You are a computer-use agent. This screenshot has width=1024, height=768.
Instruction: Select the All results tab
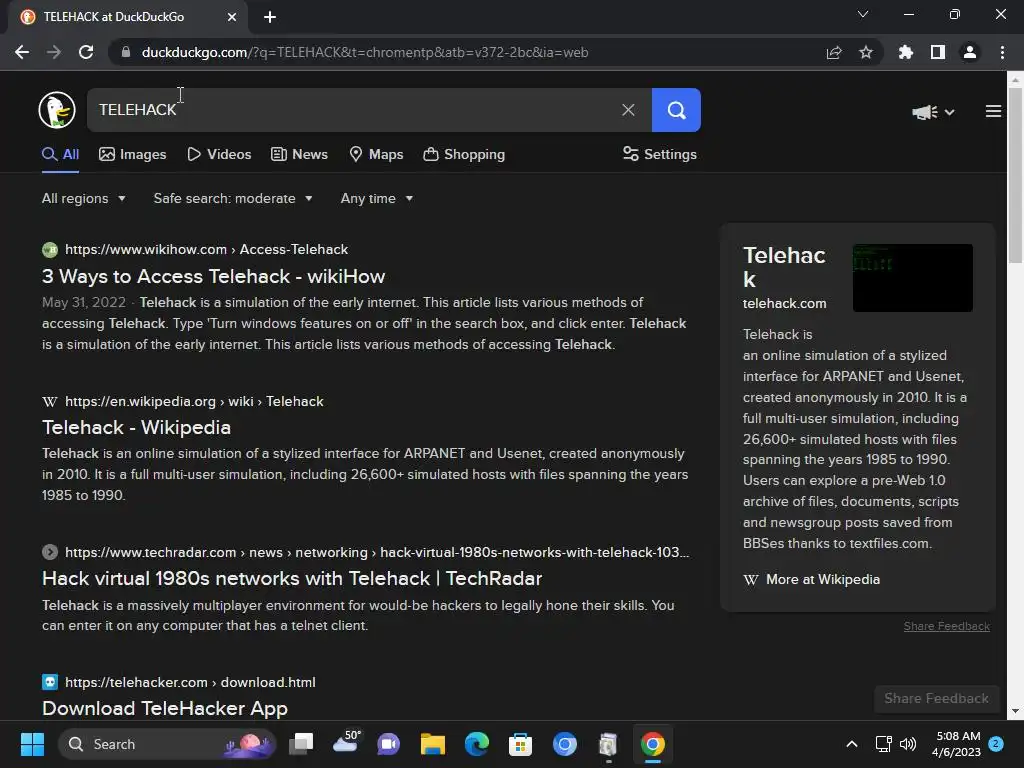point(60,155)
